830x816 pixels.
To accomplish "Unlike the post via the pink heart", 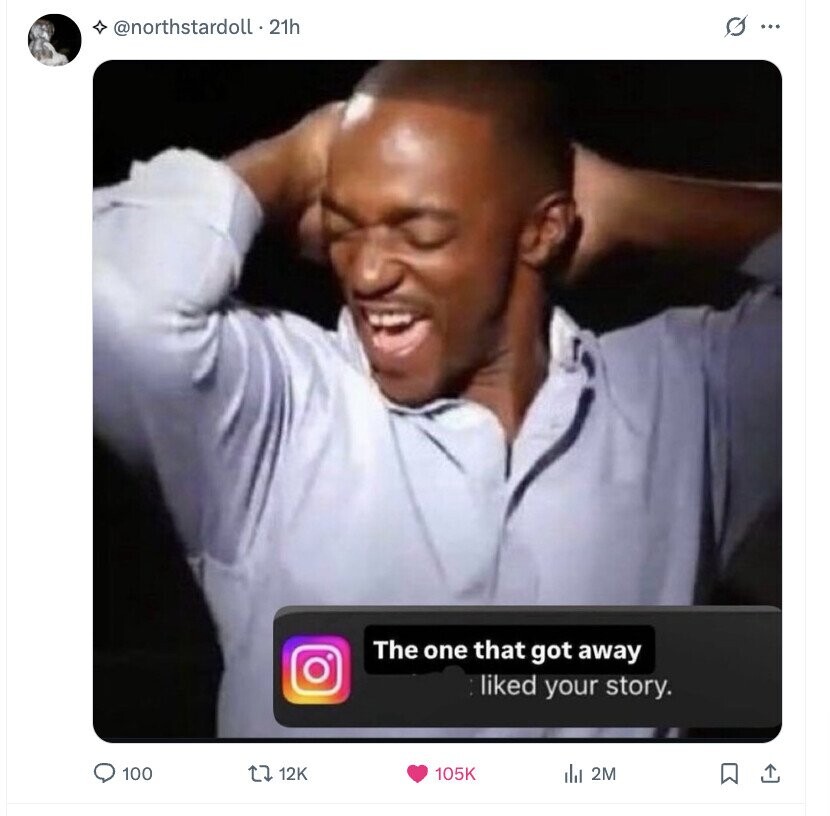I will point(419,773).
